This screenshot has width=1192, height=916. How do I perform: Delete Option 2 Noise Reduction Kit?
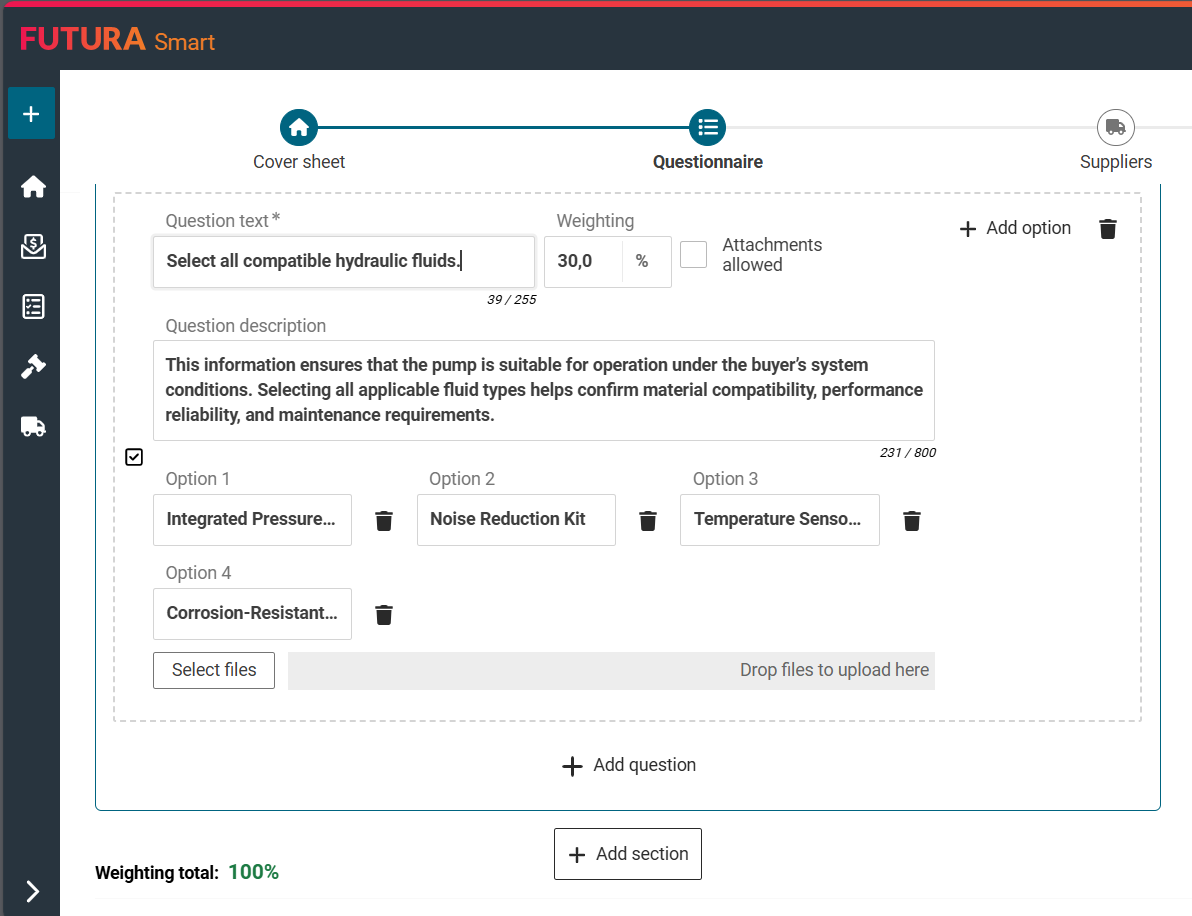(x=648, y=521)
